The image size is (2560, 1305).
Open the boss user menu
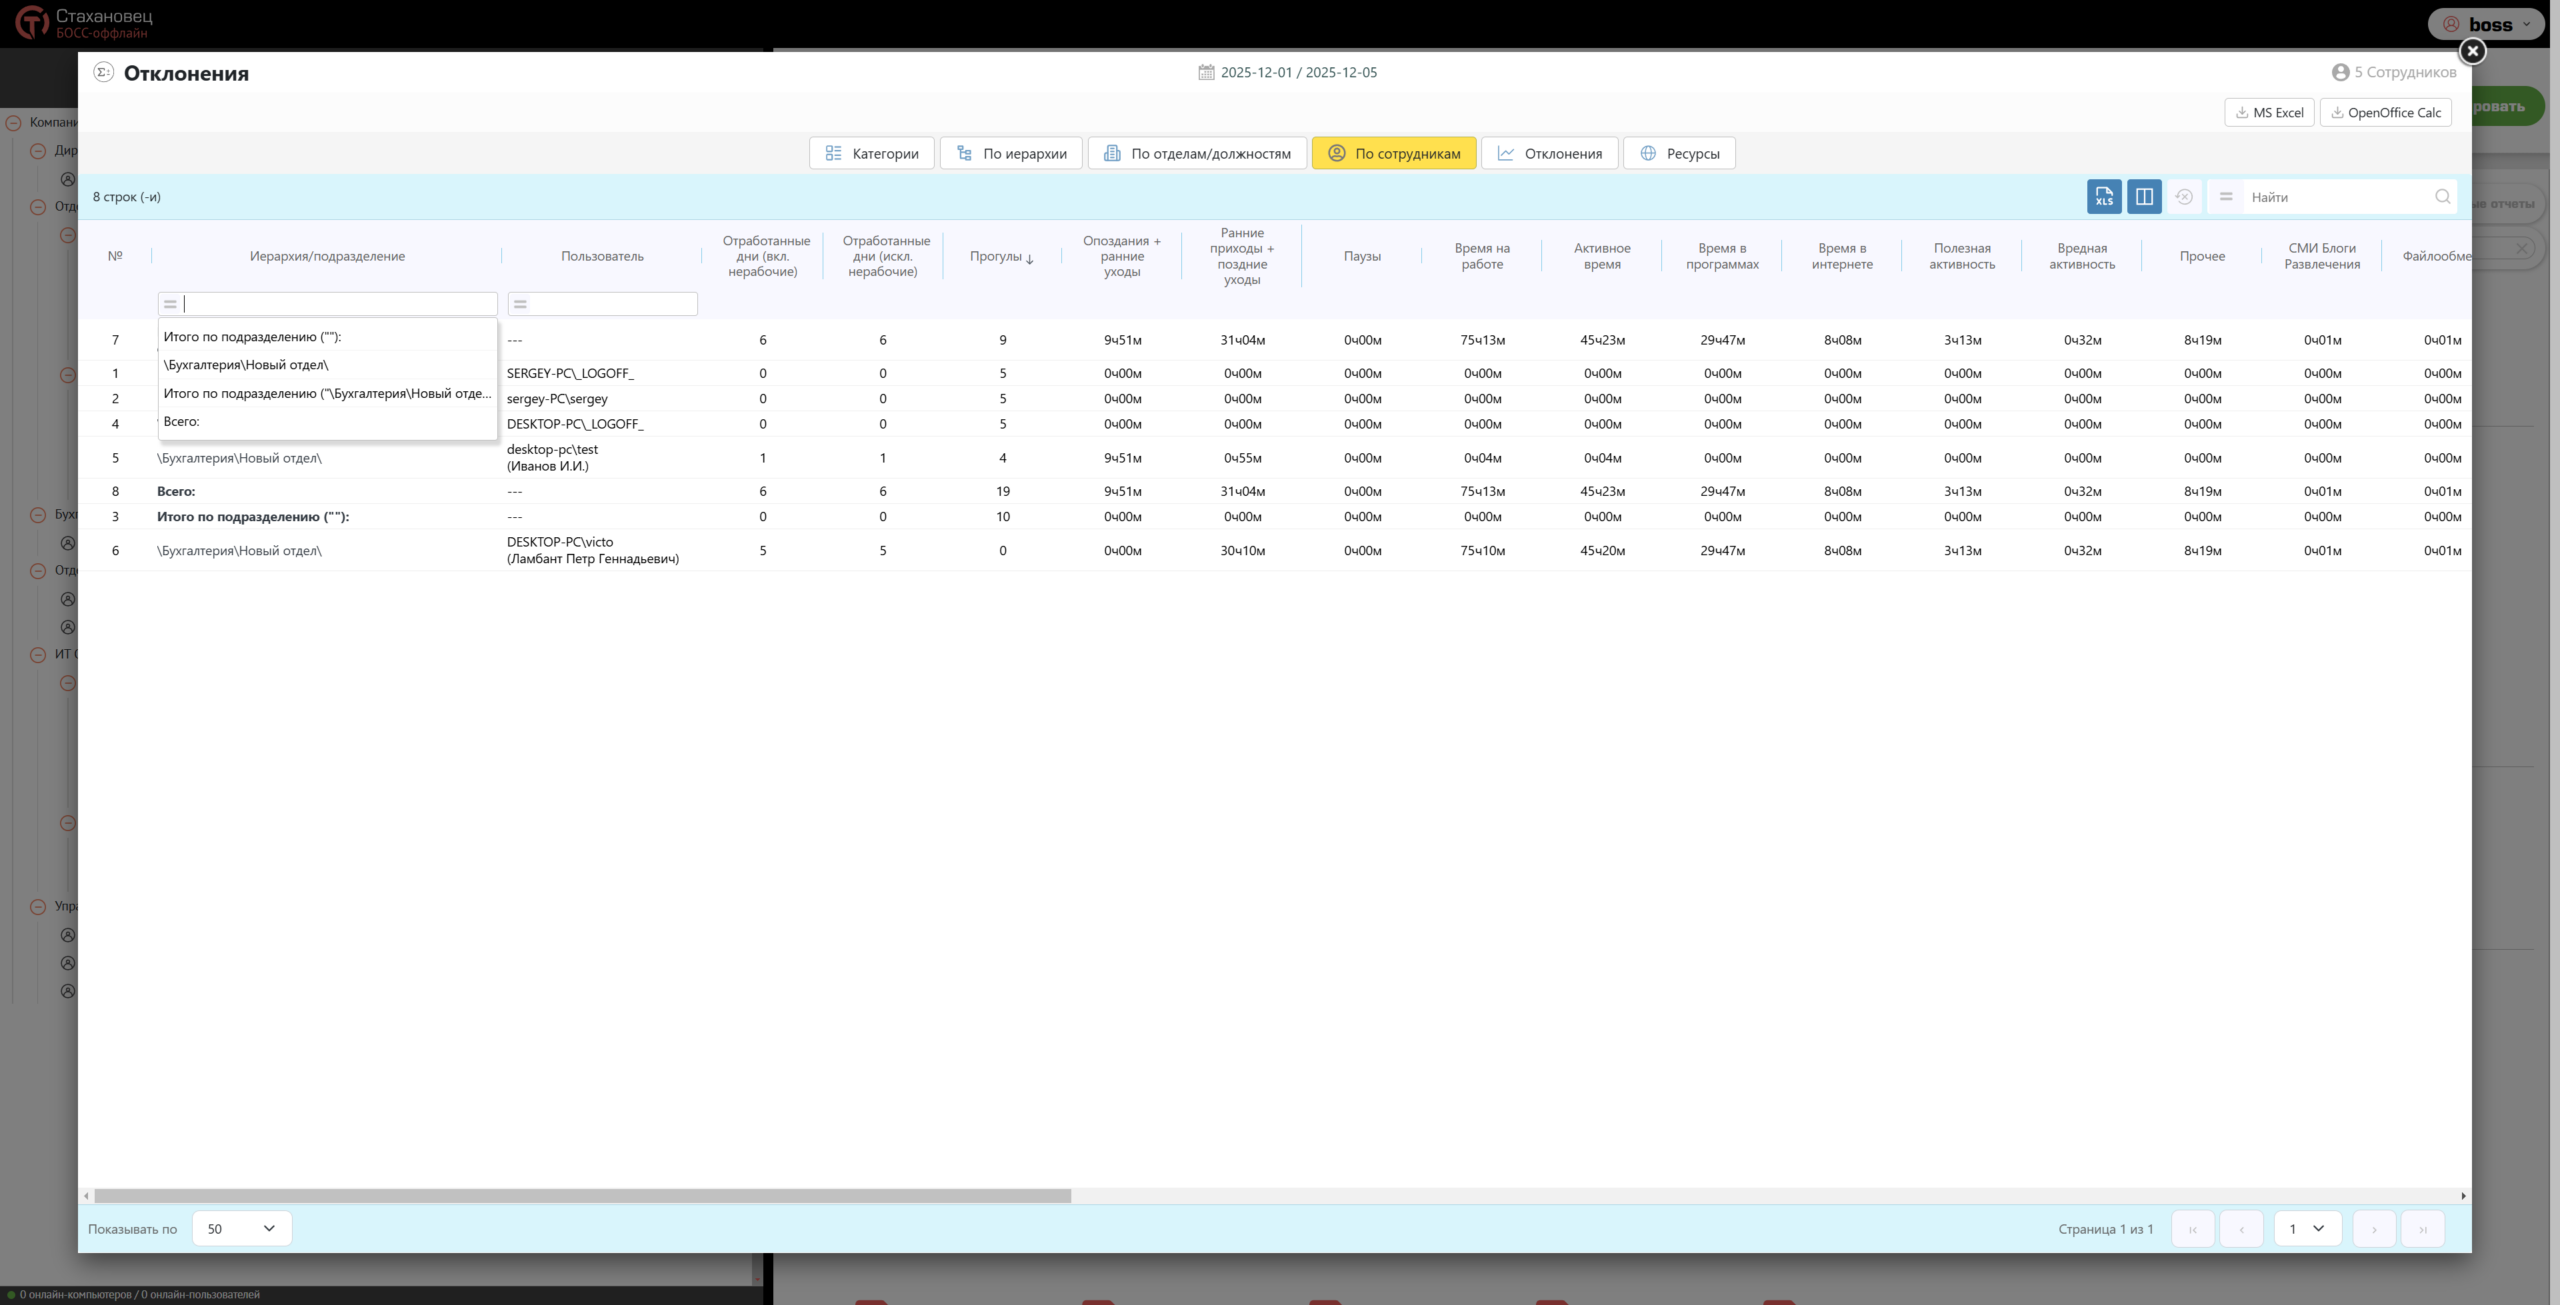2486,25
